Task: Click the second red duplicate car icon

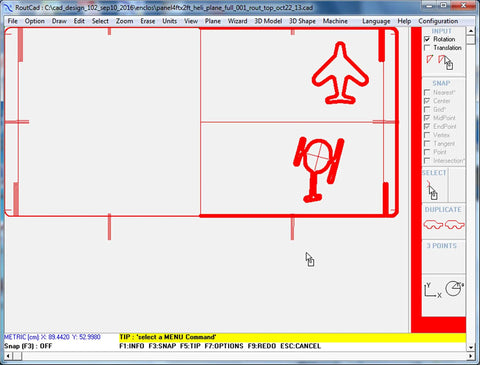Action: click(454, 225)
